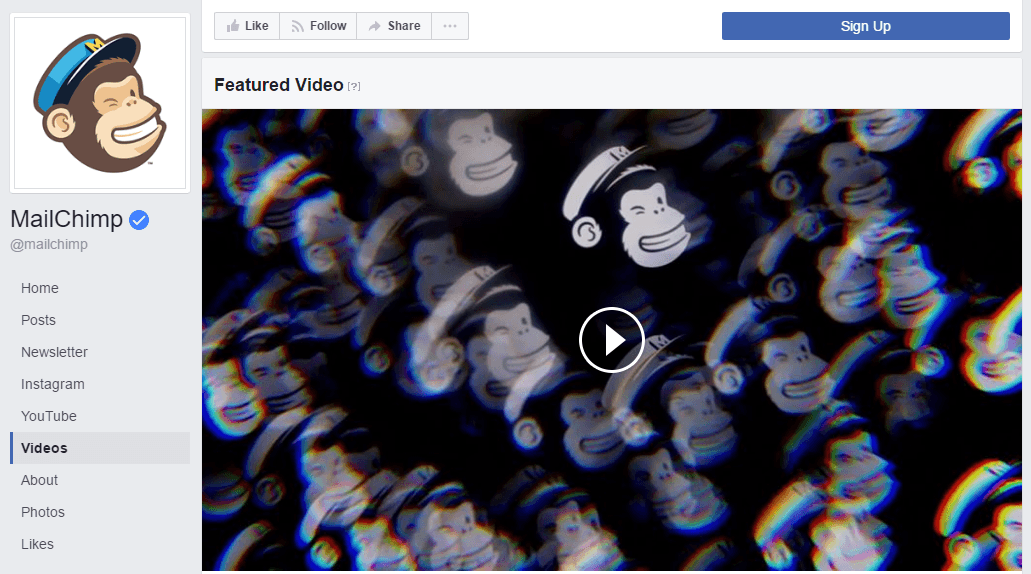1031x574 pixels.
Task: Open the three-dots more options menu
Action: coord(450,26)
